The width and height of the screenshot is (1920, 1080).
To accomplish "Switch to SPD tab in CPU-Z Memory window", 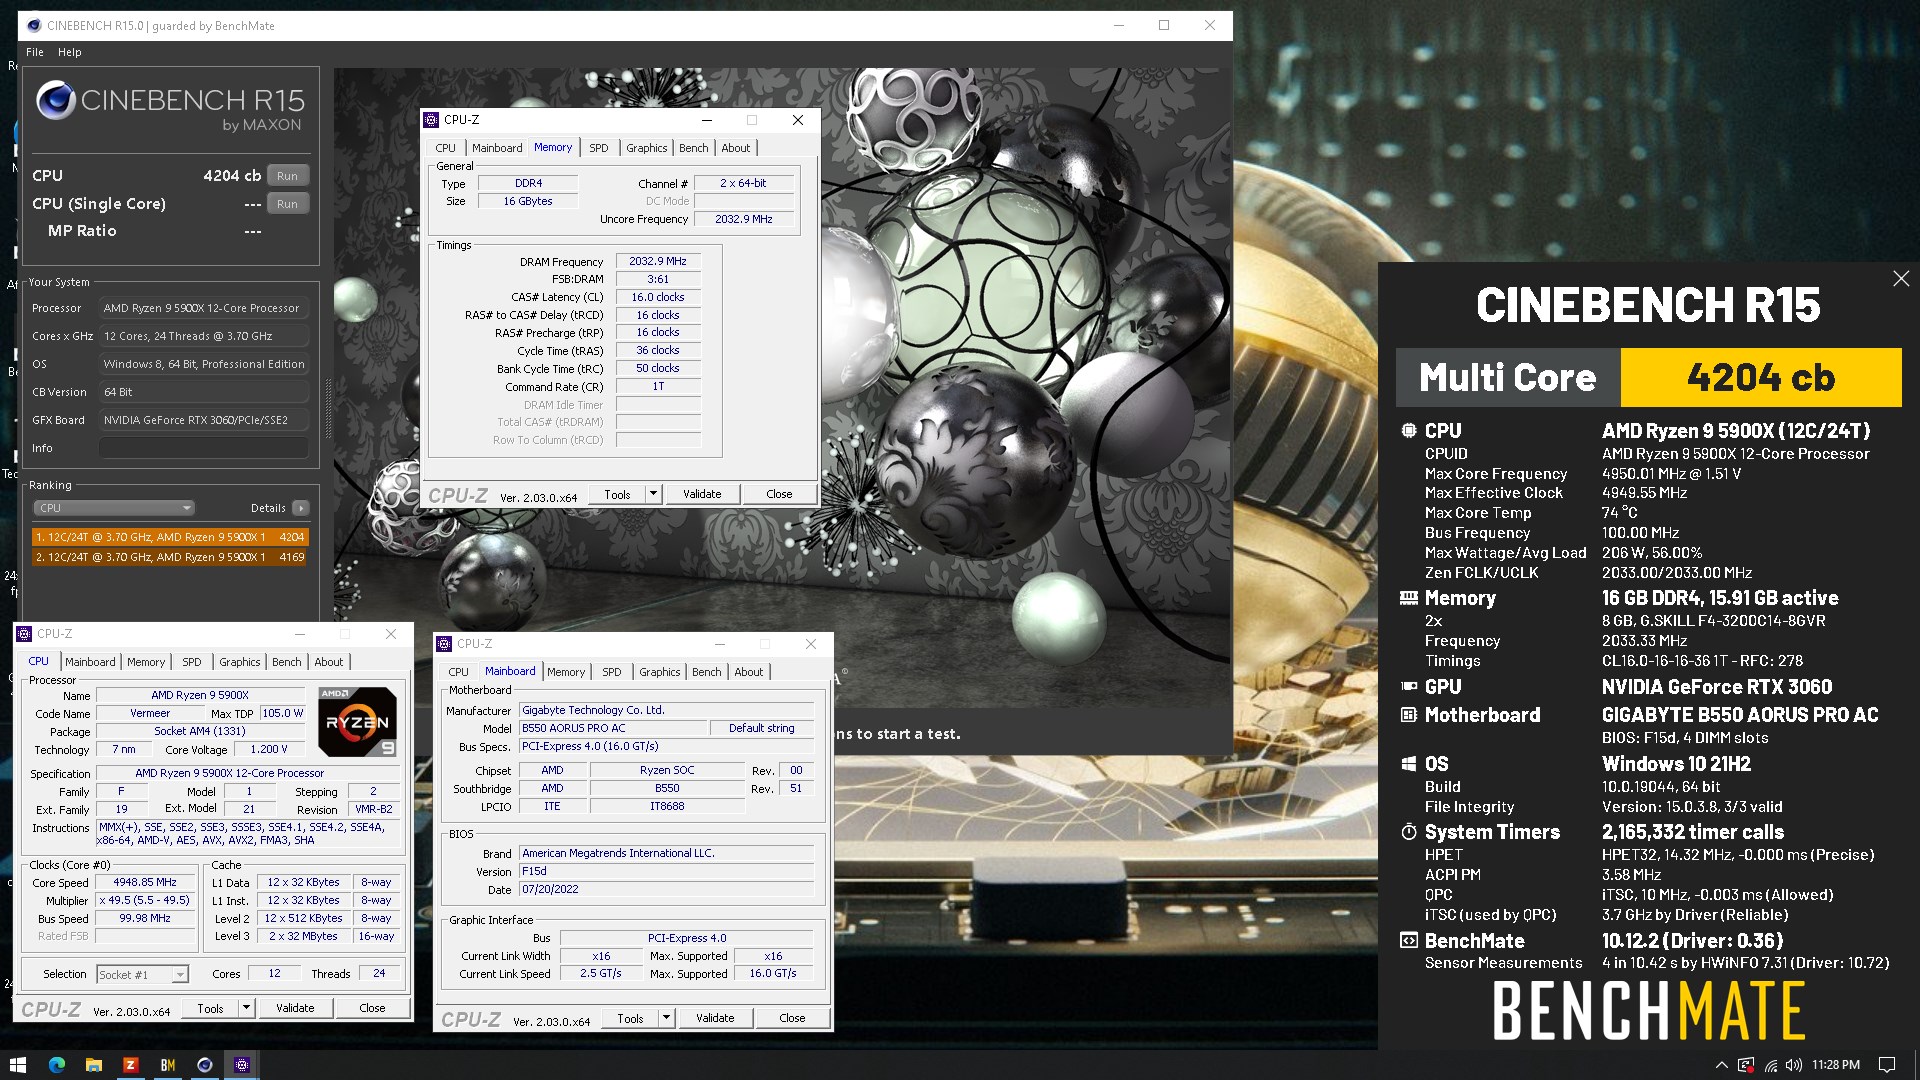I will pos(599,148).
